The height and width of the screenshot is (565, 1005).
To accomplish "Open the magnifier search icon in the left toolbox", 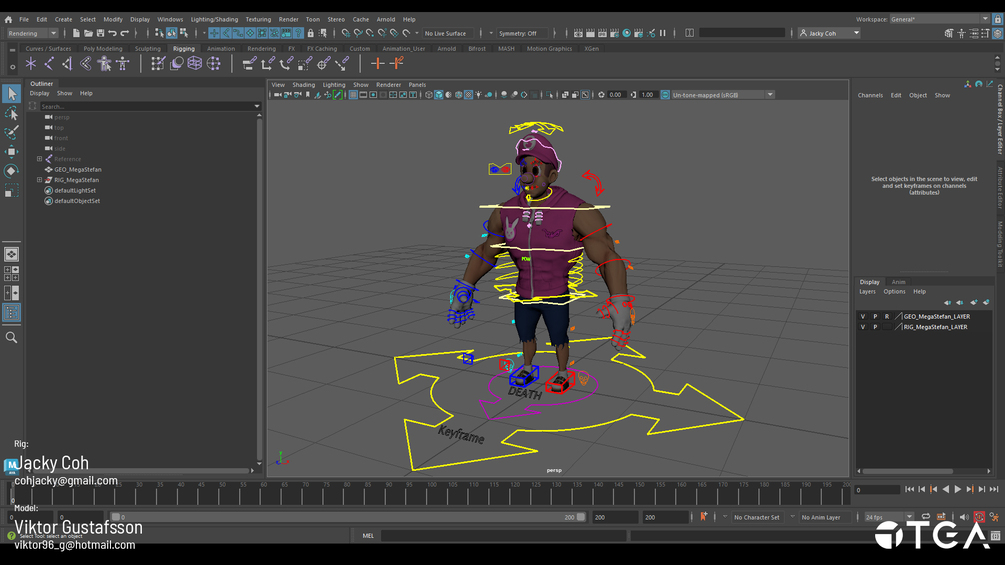I will point(11,338).
